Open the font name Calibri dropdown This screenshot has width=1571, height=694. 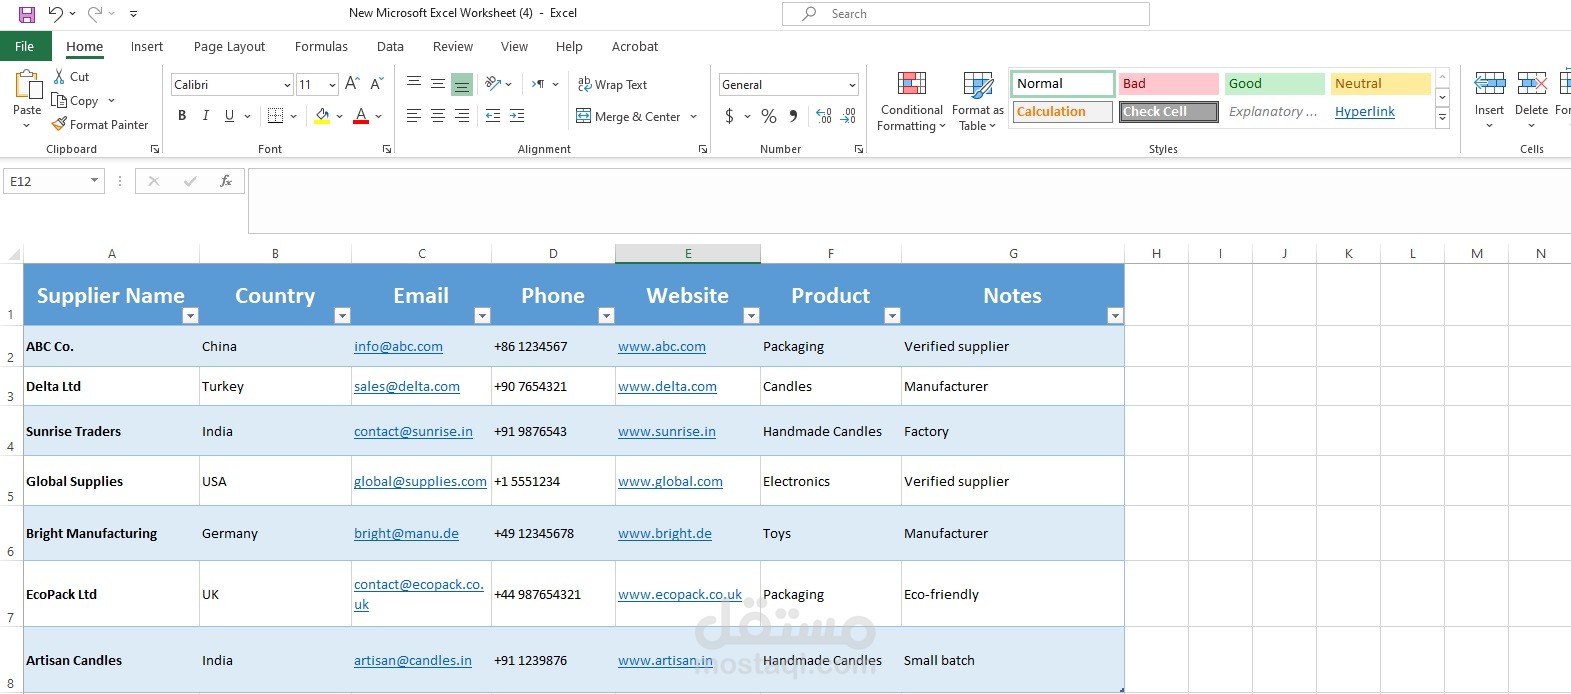click(x=287, y=85)
